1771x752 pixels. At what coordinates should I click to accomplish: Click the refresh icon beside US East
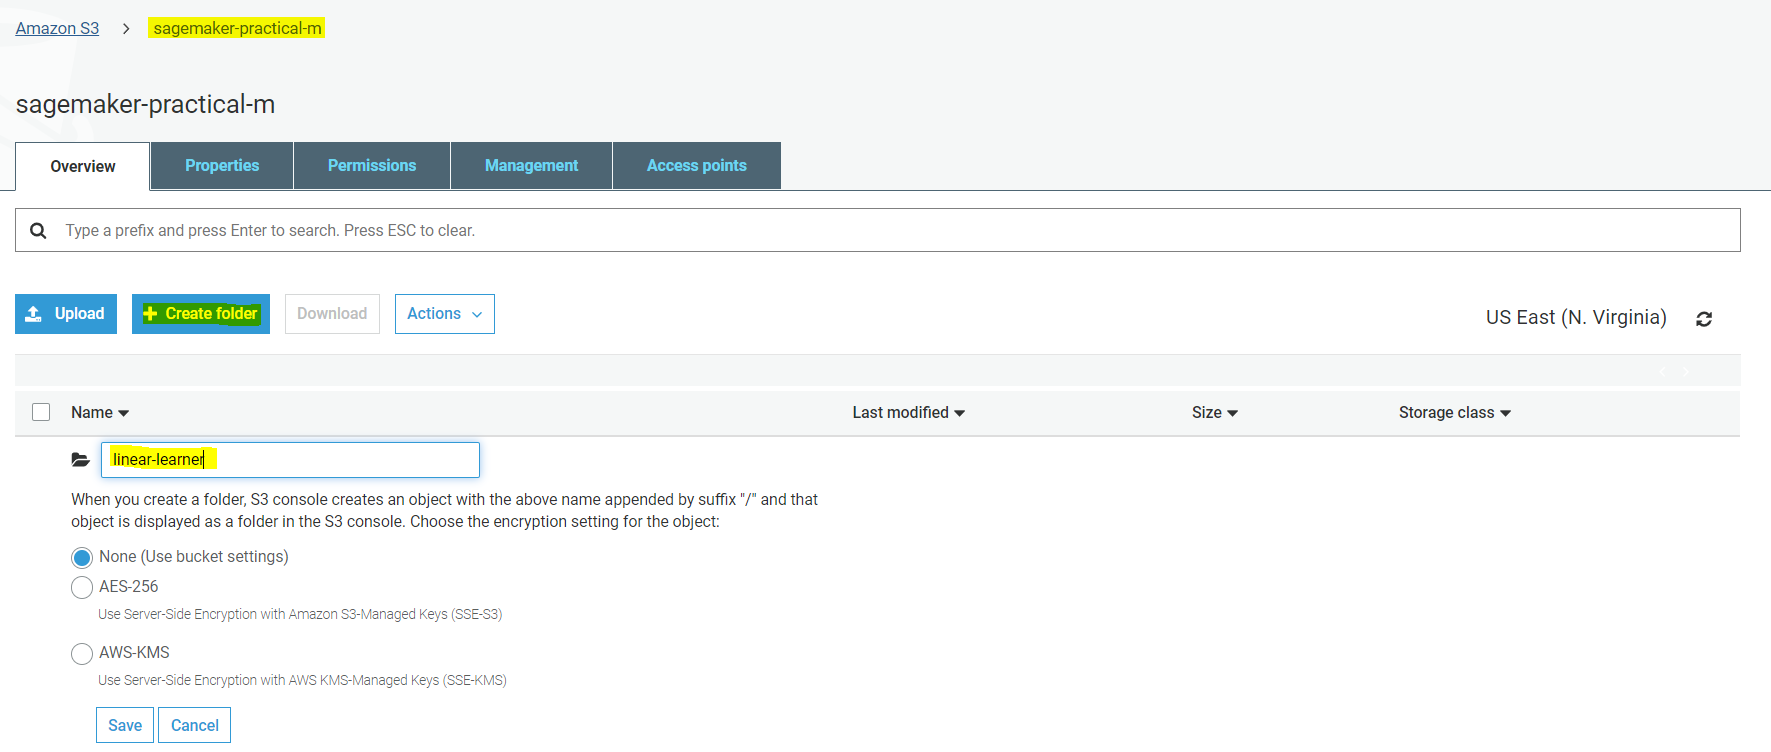pyautogui.click(x=1704, y=319)
